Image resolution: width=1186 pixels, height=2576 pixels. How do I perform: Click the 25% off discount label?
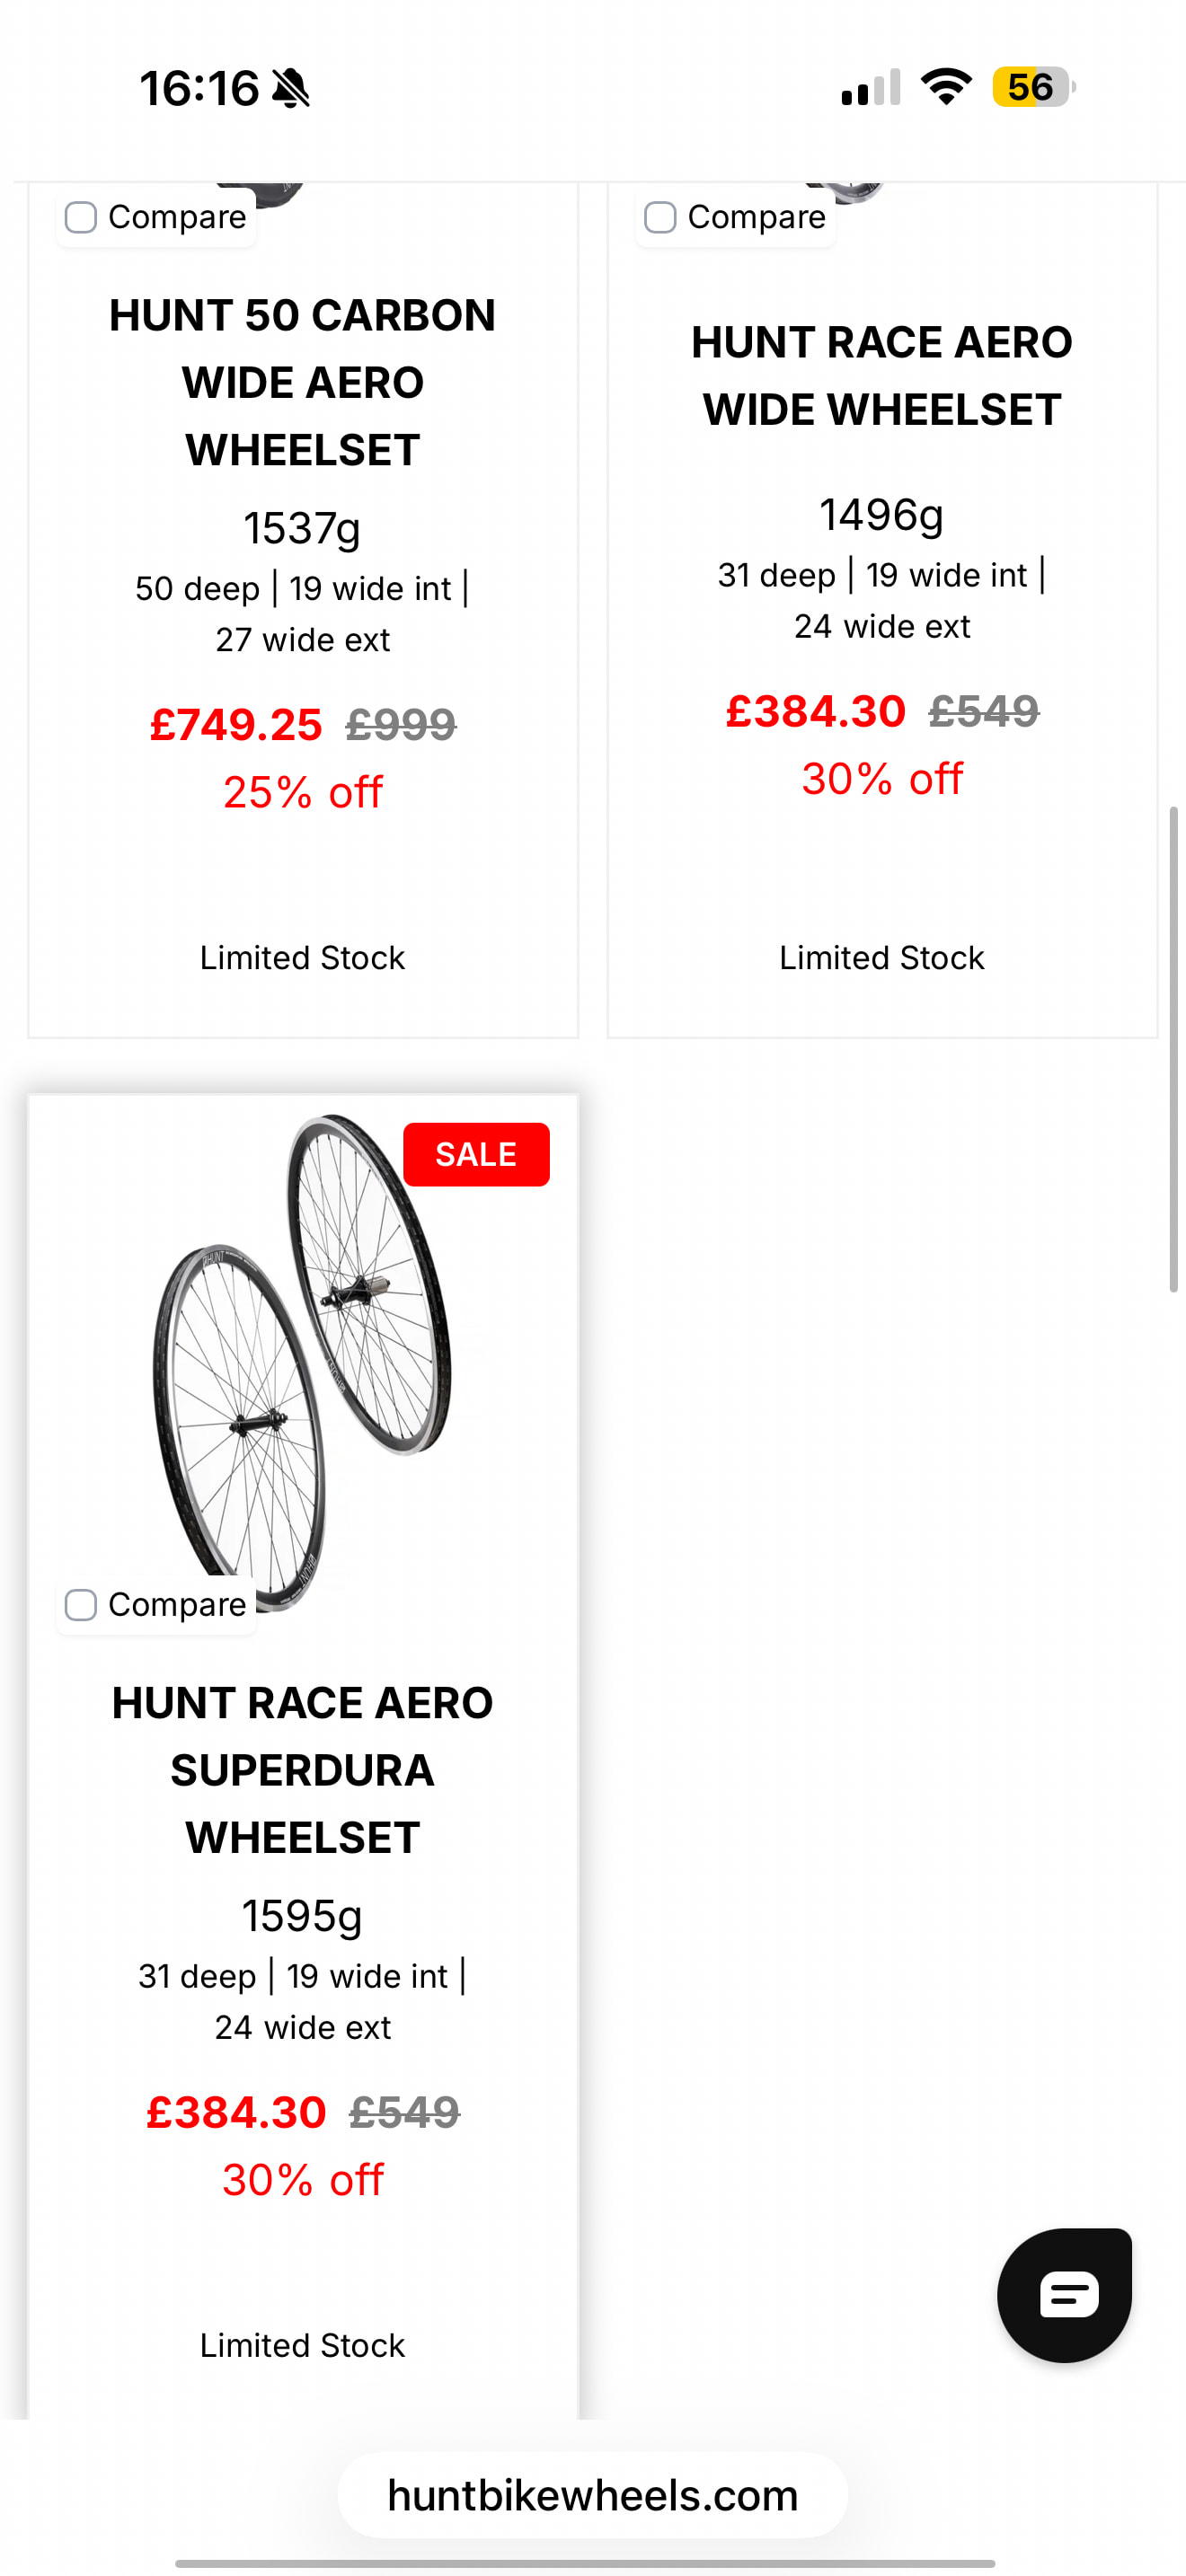[x=302, y=792]
